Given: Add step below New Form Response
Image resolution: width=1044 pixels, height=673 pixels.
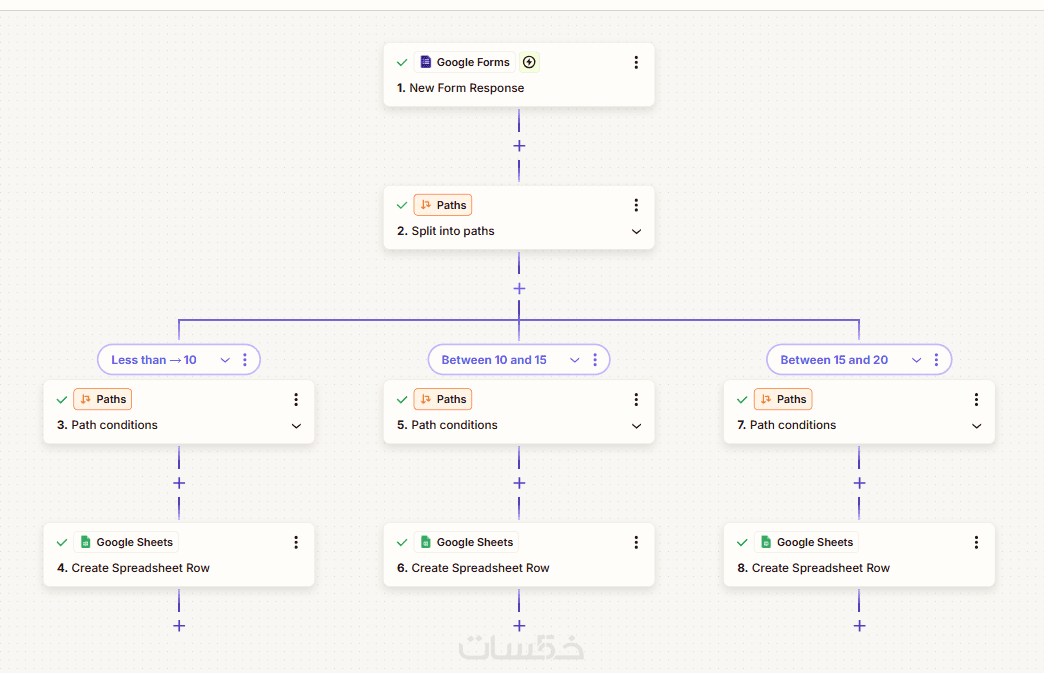Looking at the screenshot, I should point(519,146).
